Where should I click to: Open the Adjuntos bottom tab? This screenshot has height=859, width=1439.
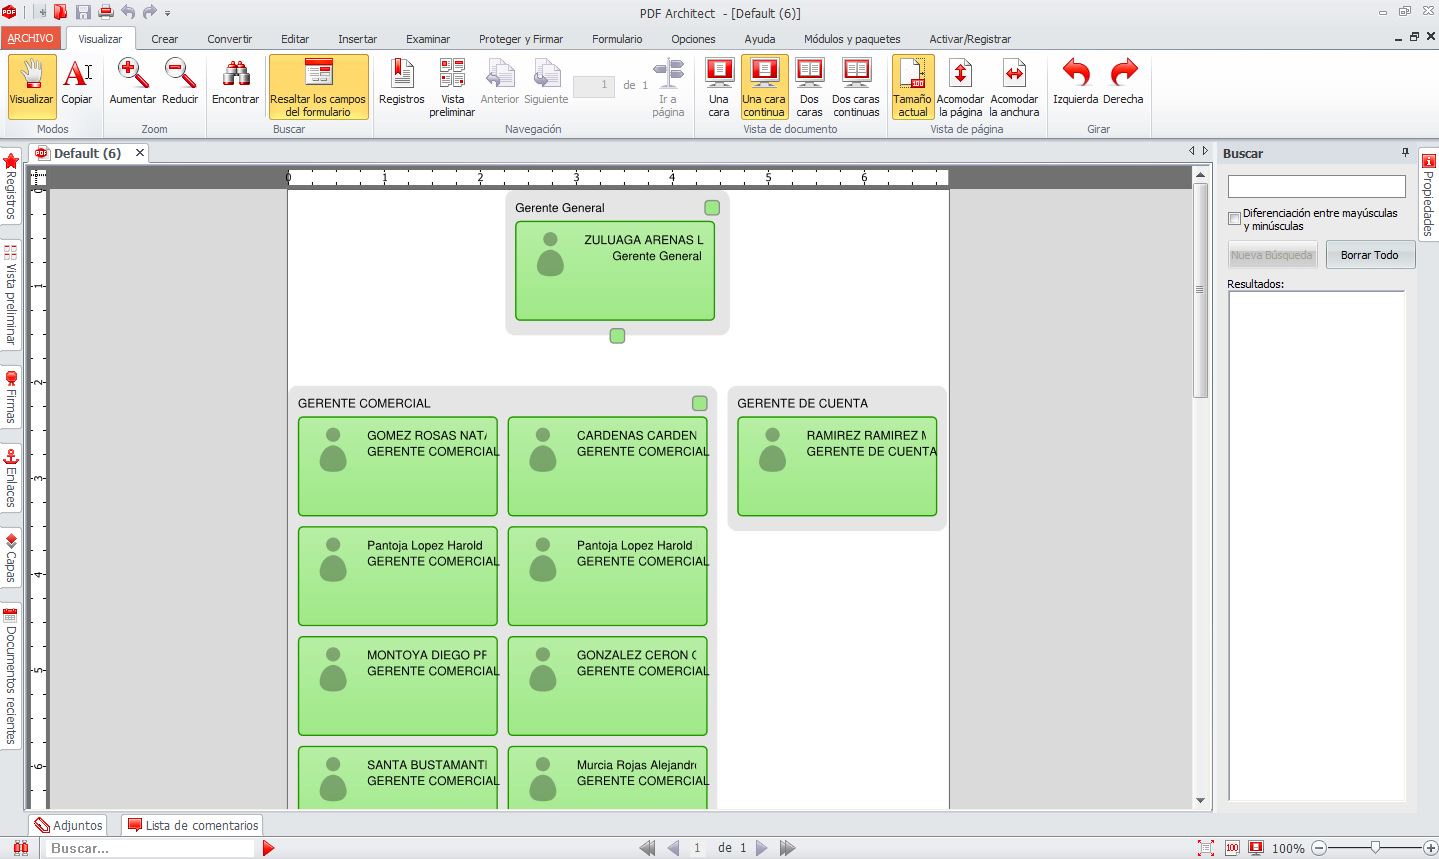69,825
